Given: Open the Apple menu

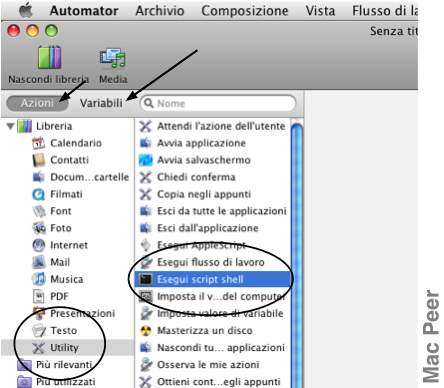Looking at the screenshot, I should click(x=26, y=11).
